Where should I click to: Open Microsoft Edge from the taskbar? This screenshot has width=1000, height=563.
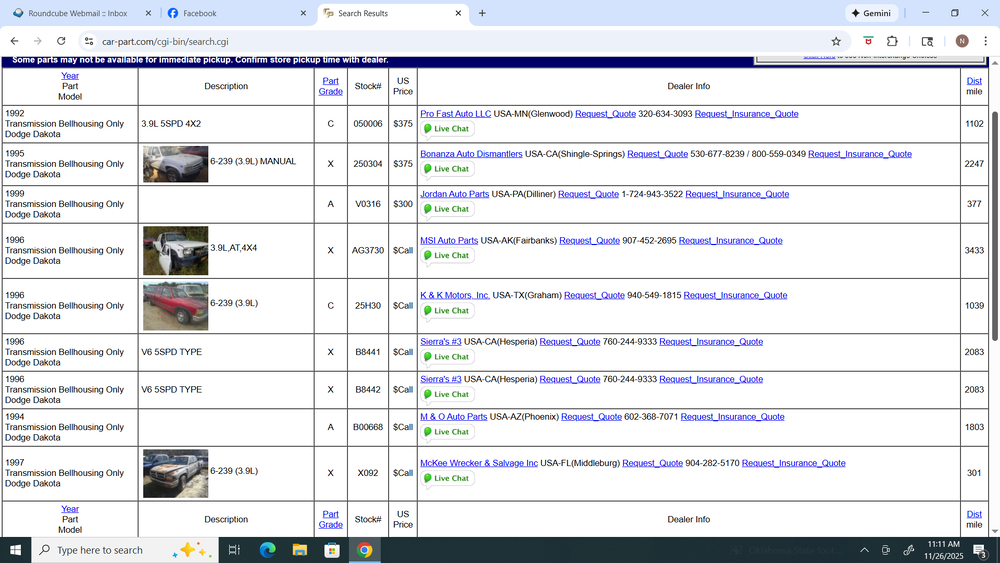[268, 550]
